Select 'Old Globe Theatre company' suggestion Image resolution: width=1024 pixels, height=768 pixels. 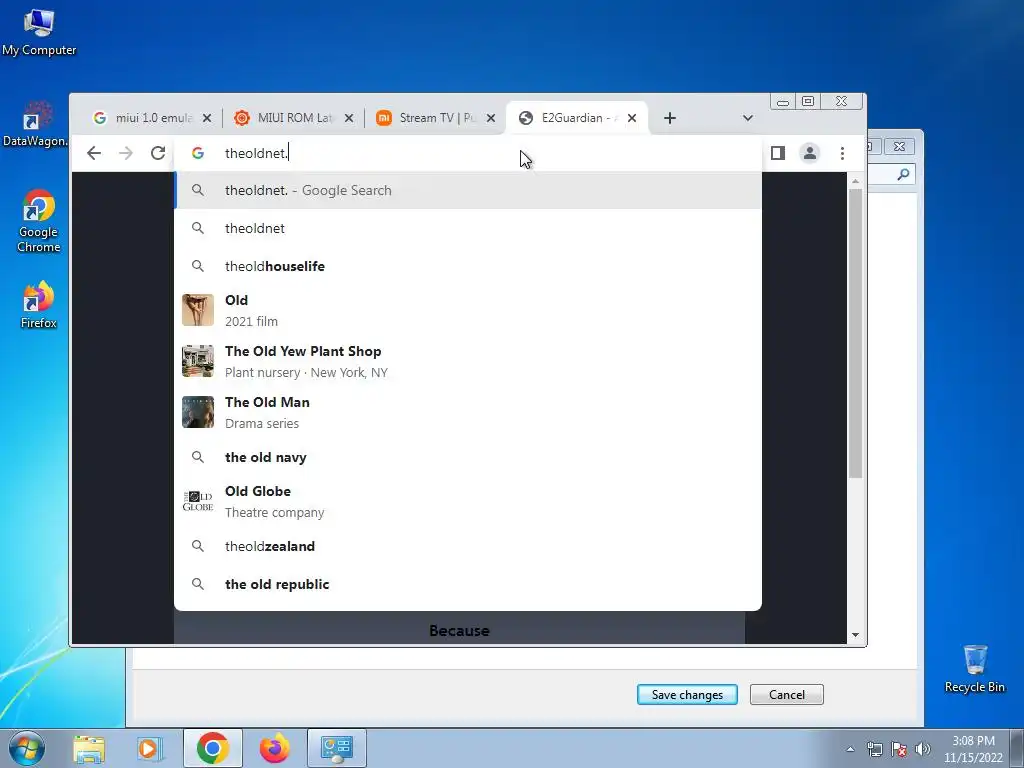(x=468, y=501)
